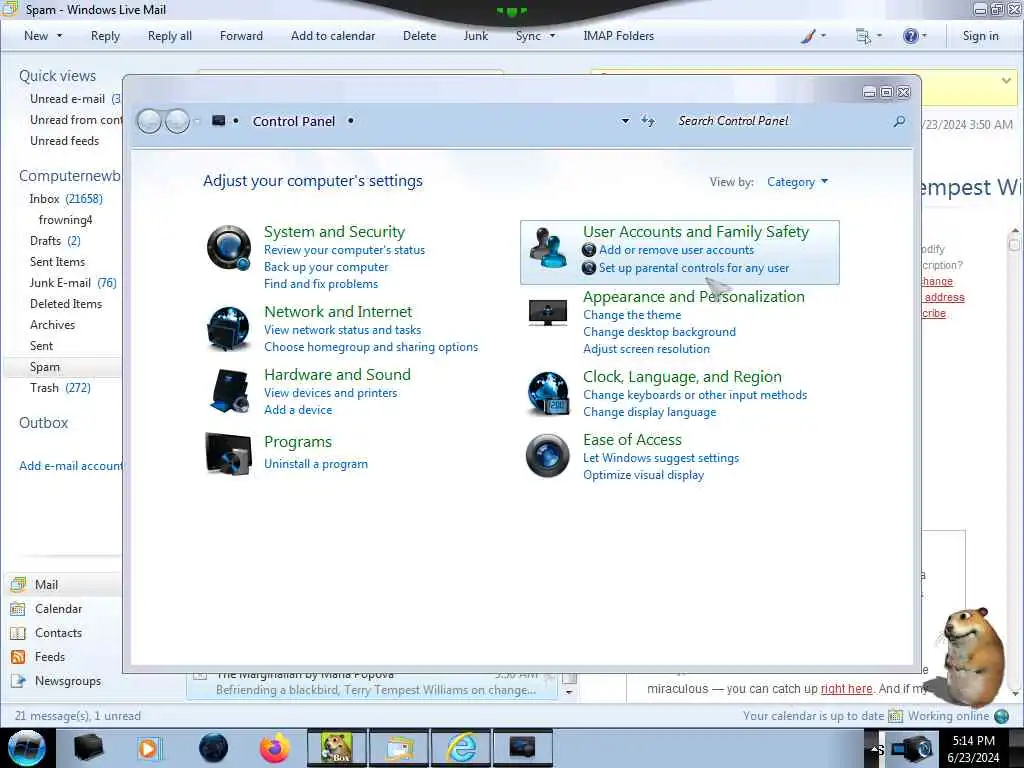The height and width of the screenshot is (768, 1024).
Task: Click Forward in Mail toolbar
Action: [x=241, y=36]
